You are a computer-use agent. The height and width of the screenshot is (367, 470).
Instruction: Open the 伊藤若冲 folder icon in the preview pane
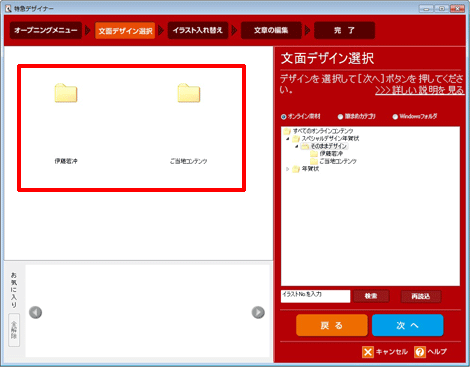point(66,93)
